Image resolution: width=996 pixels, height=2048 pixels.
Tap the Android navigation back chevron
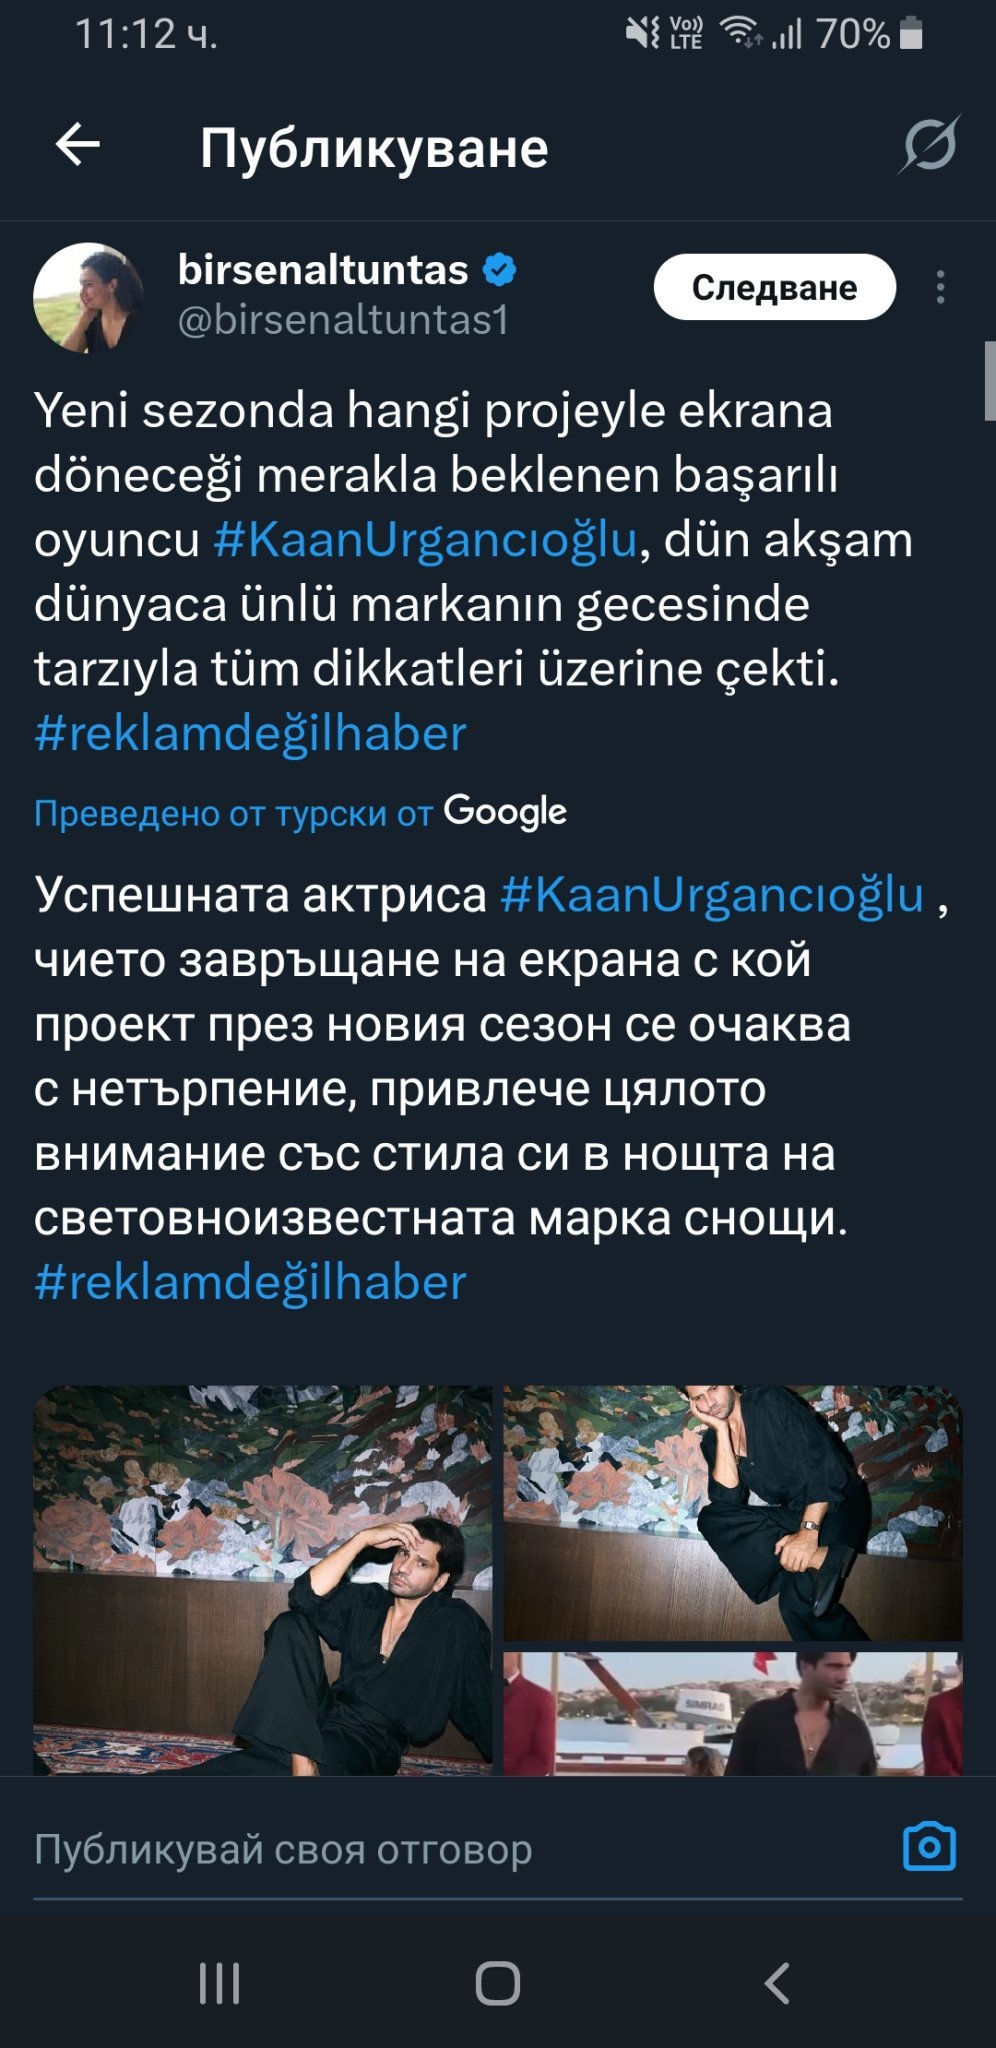pos(777,1983)
